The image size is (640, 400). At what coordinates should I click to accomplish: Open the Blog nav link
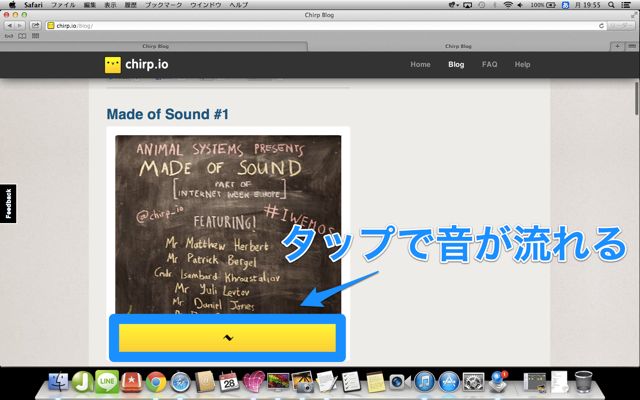coord(456,64)
